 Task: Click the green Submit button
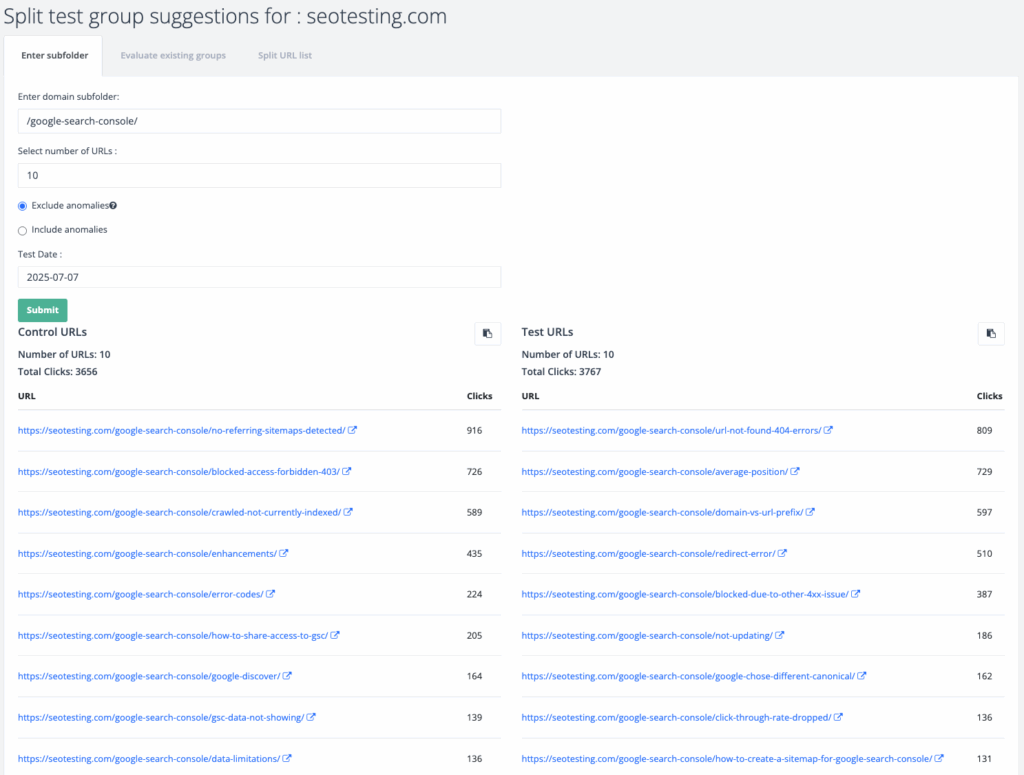tap(42, 310)
